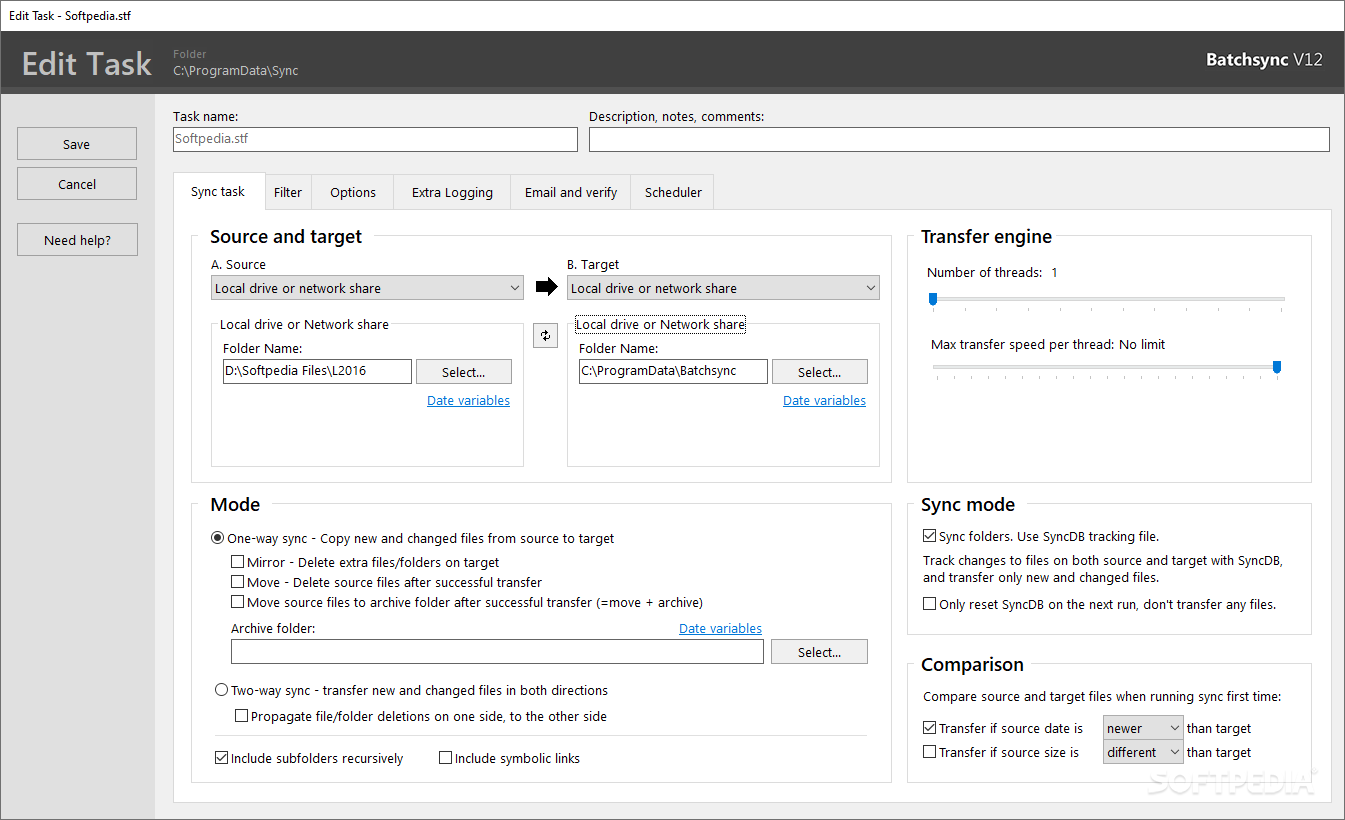Click the Cancel button
Image resolution: width=1345 pixels, height=820 pixels.
coord(77,184)
